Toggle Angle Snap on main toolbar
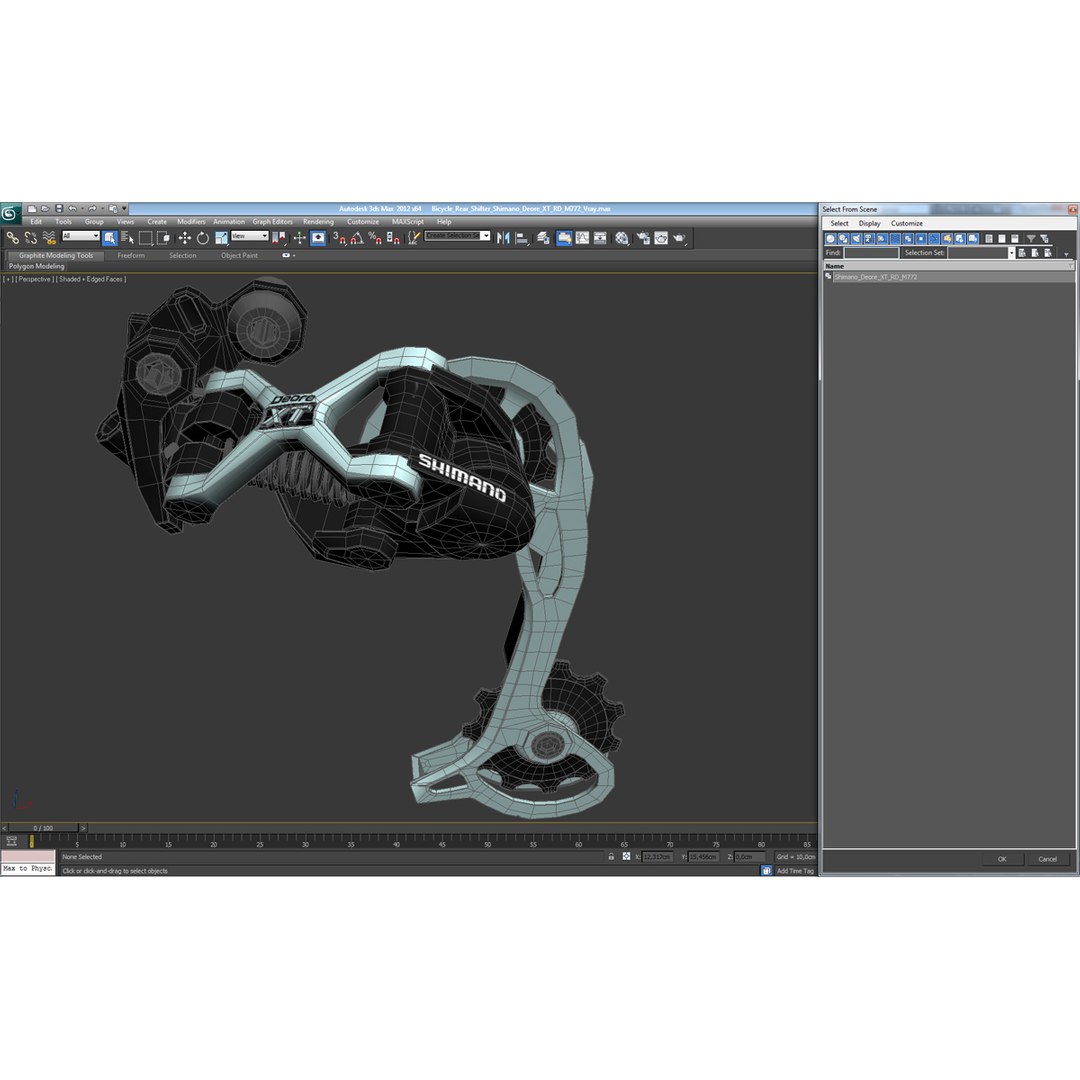The width and height of the screenshot is (1080, 1080). (x=357, y=238)
